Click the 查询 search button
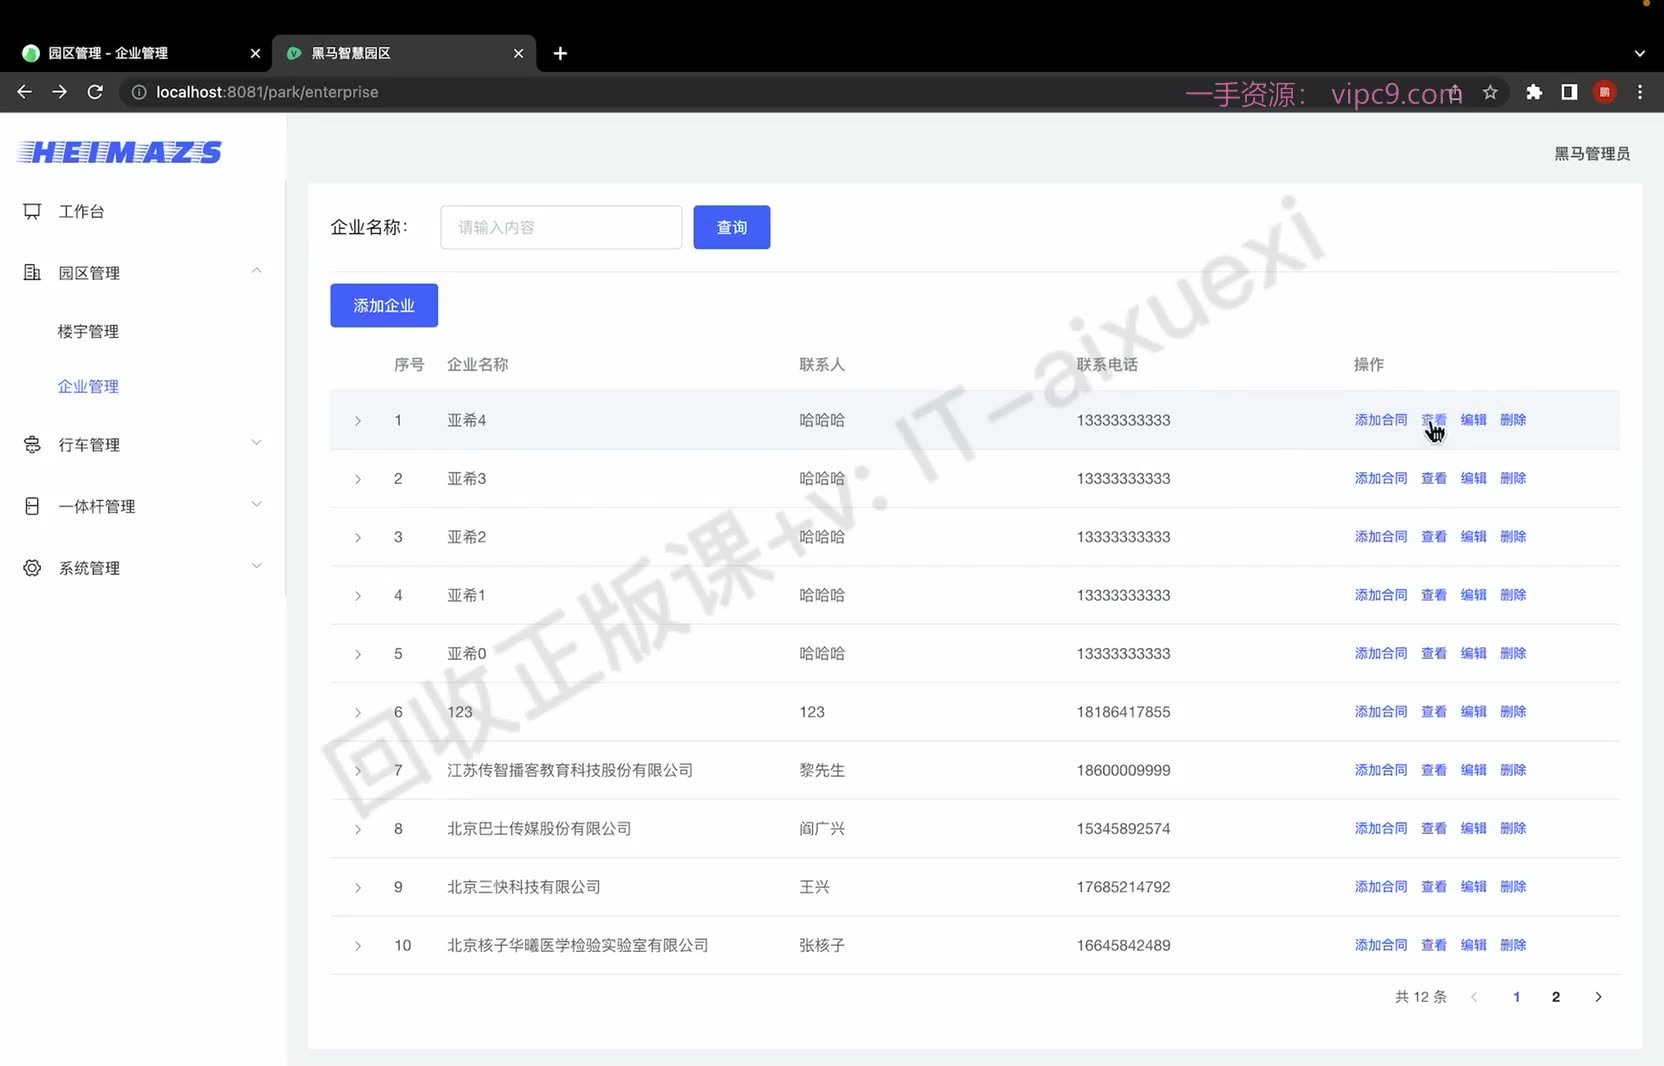This screenshot has width=1664, height=1066. 732,227
